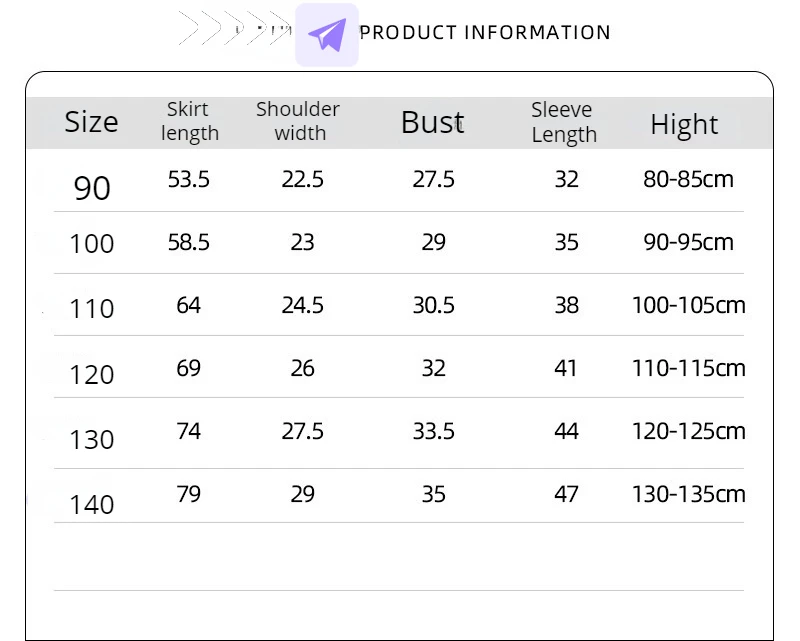The width and height of the screenshot is (800, 641).
Task: Select the size 110 row label
Action: [92, 308]
